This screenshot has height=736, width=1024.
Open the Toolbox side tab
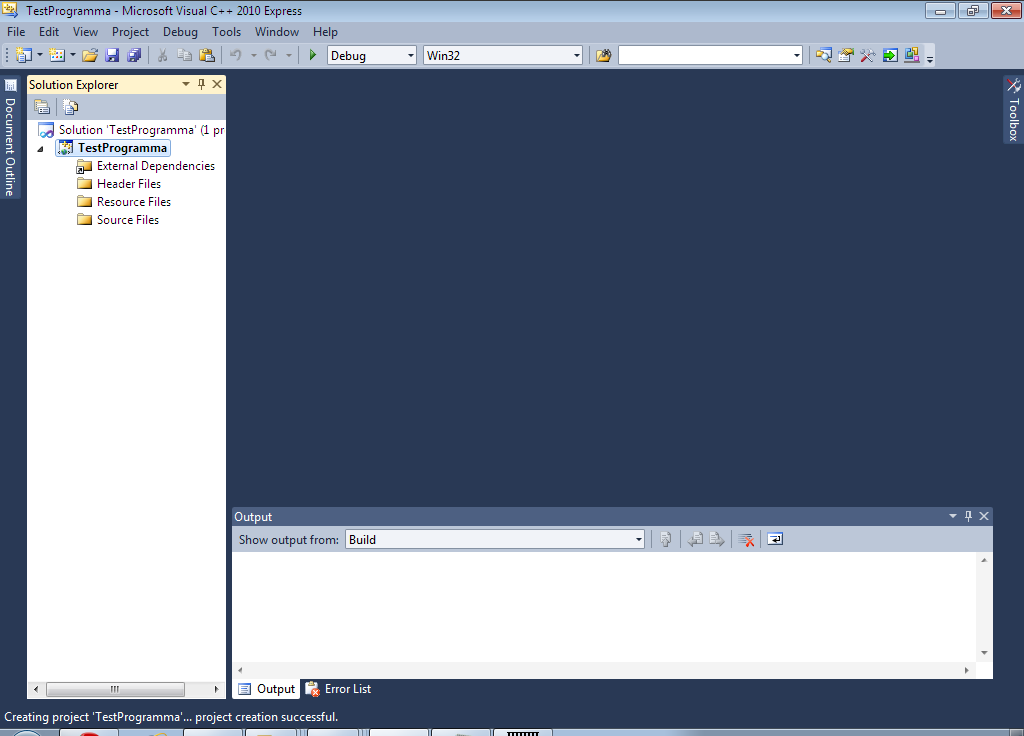[1014, 110]
